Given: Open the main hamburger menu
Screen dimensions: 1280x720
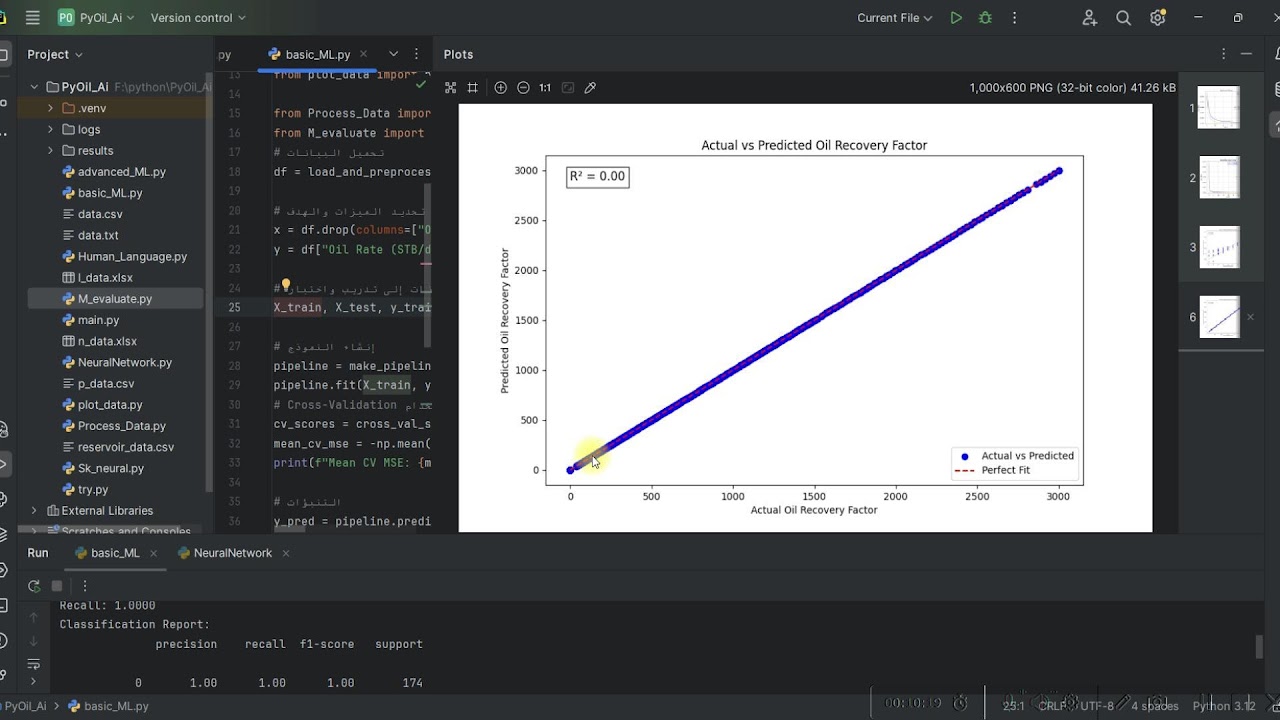Looking at the screenshot, I should [33, 18].
